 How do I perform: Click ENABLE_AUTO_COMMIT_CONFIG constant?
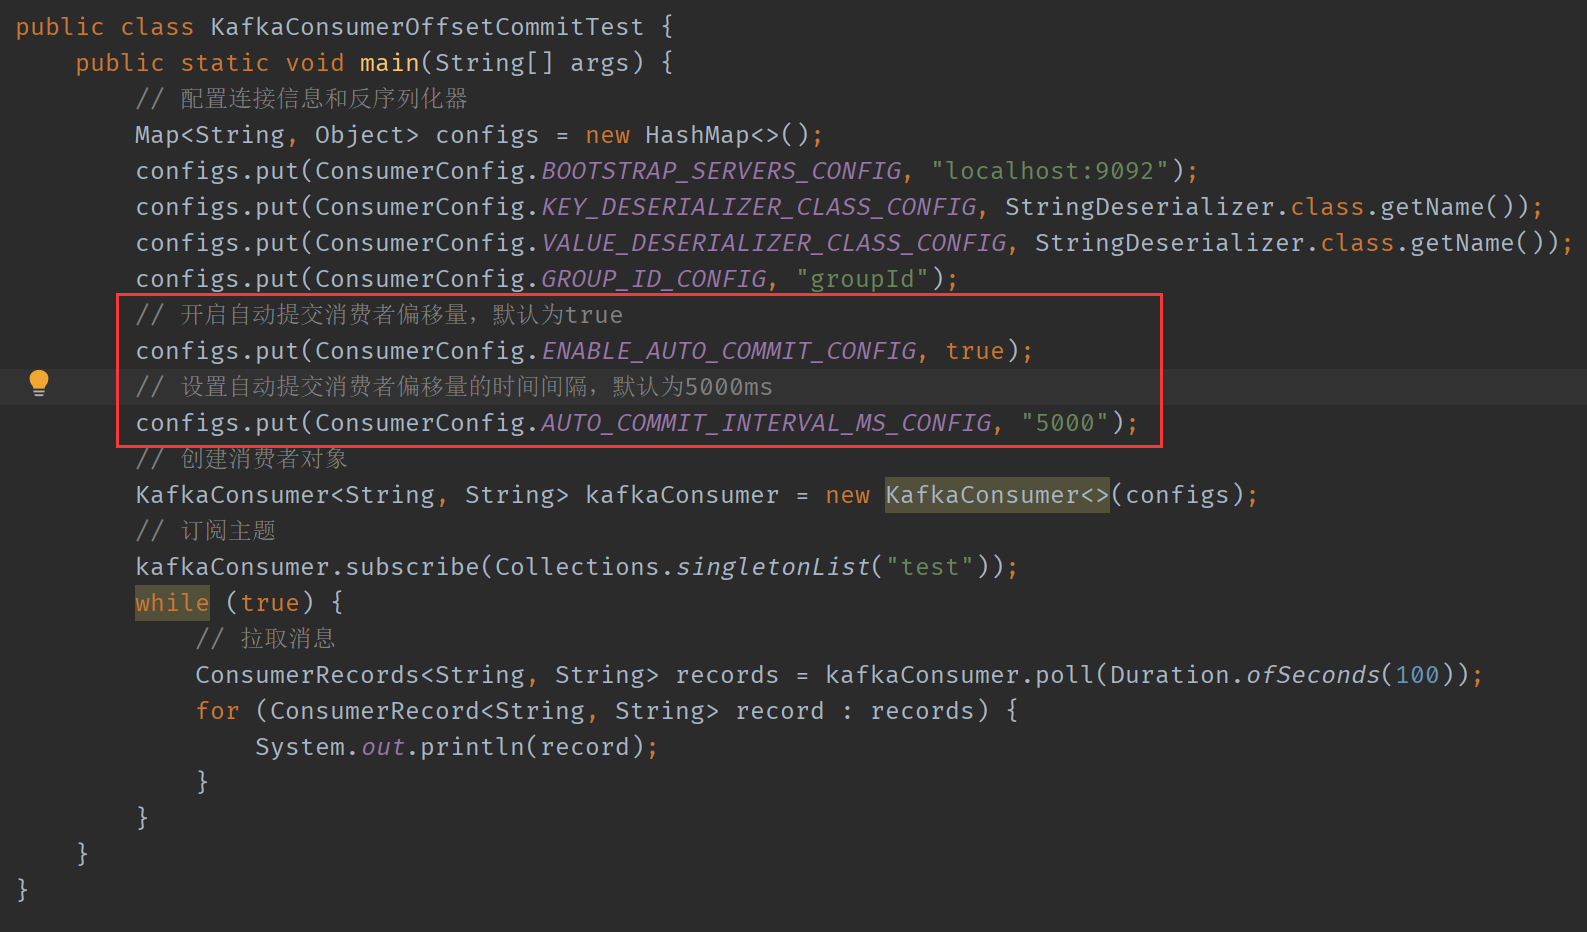[729, 351]
